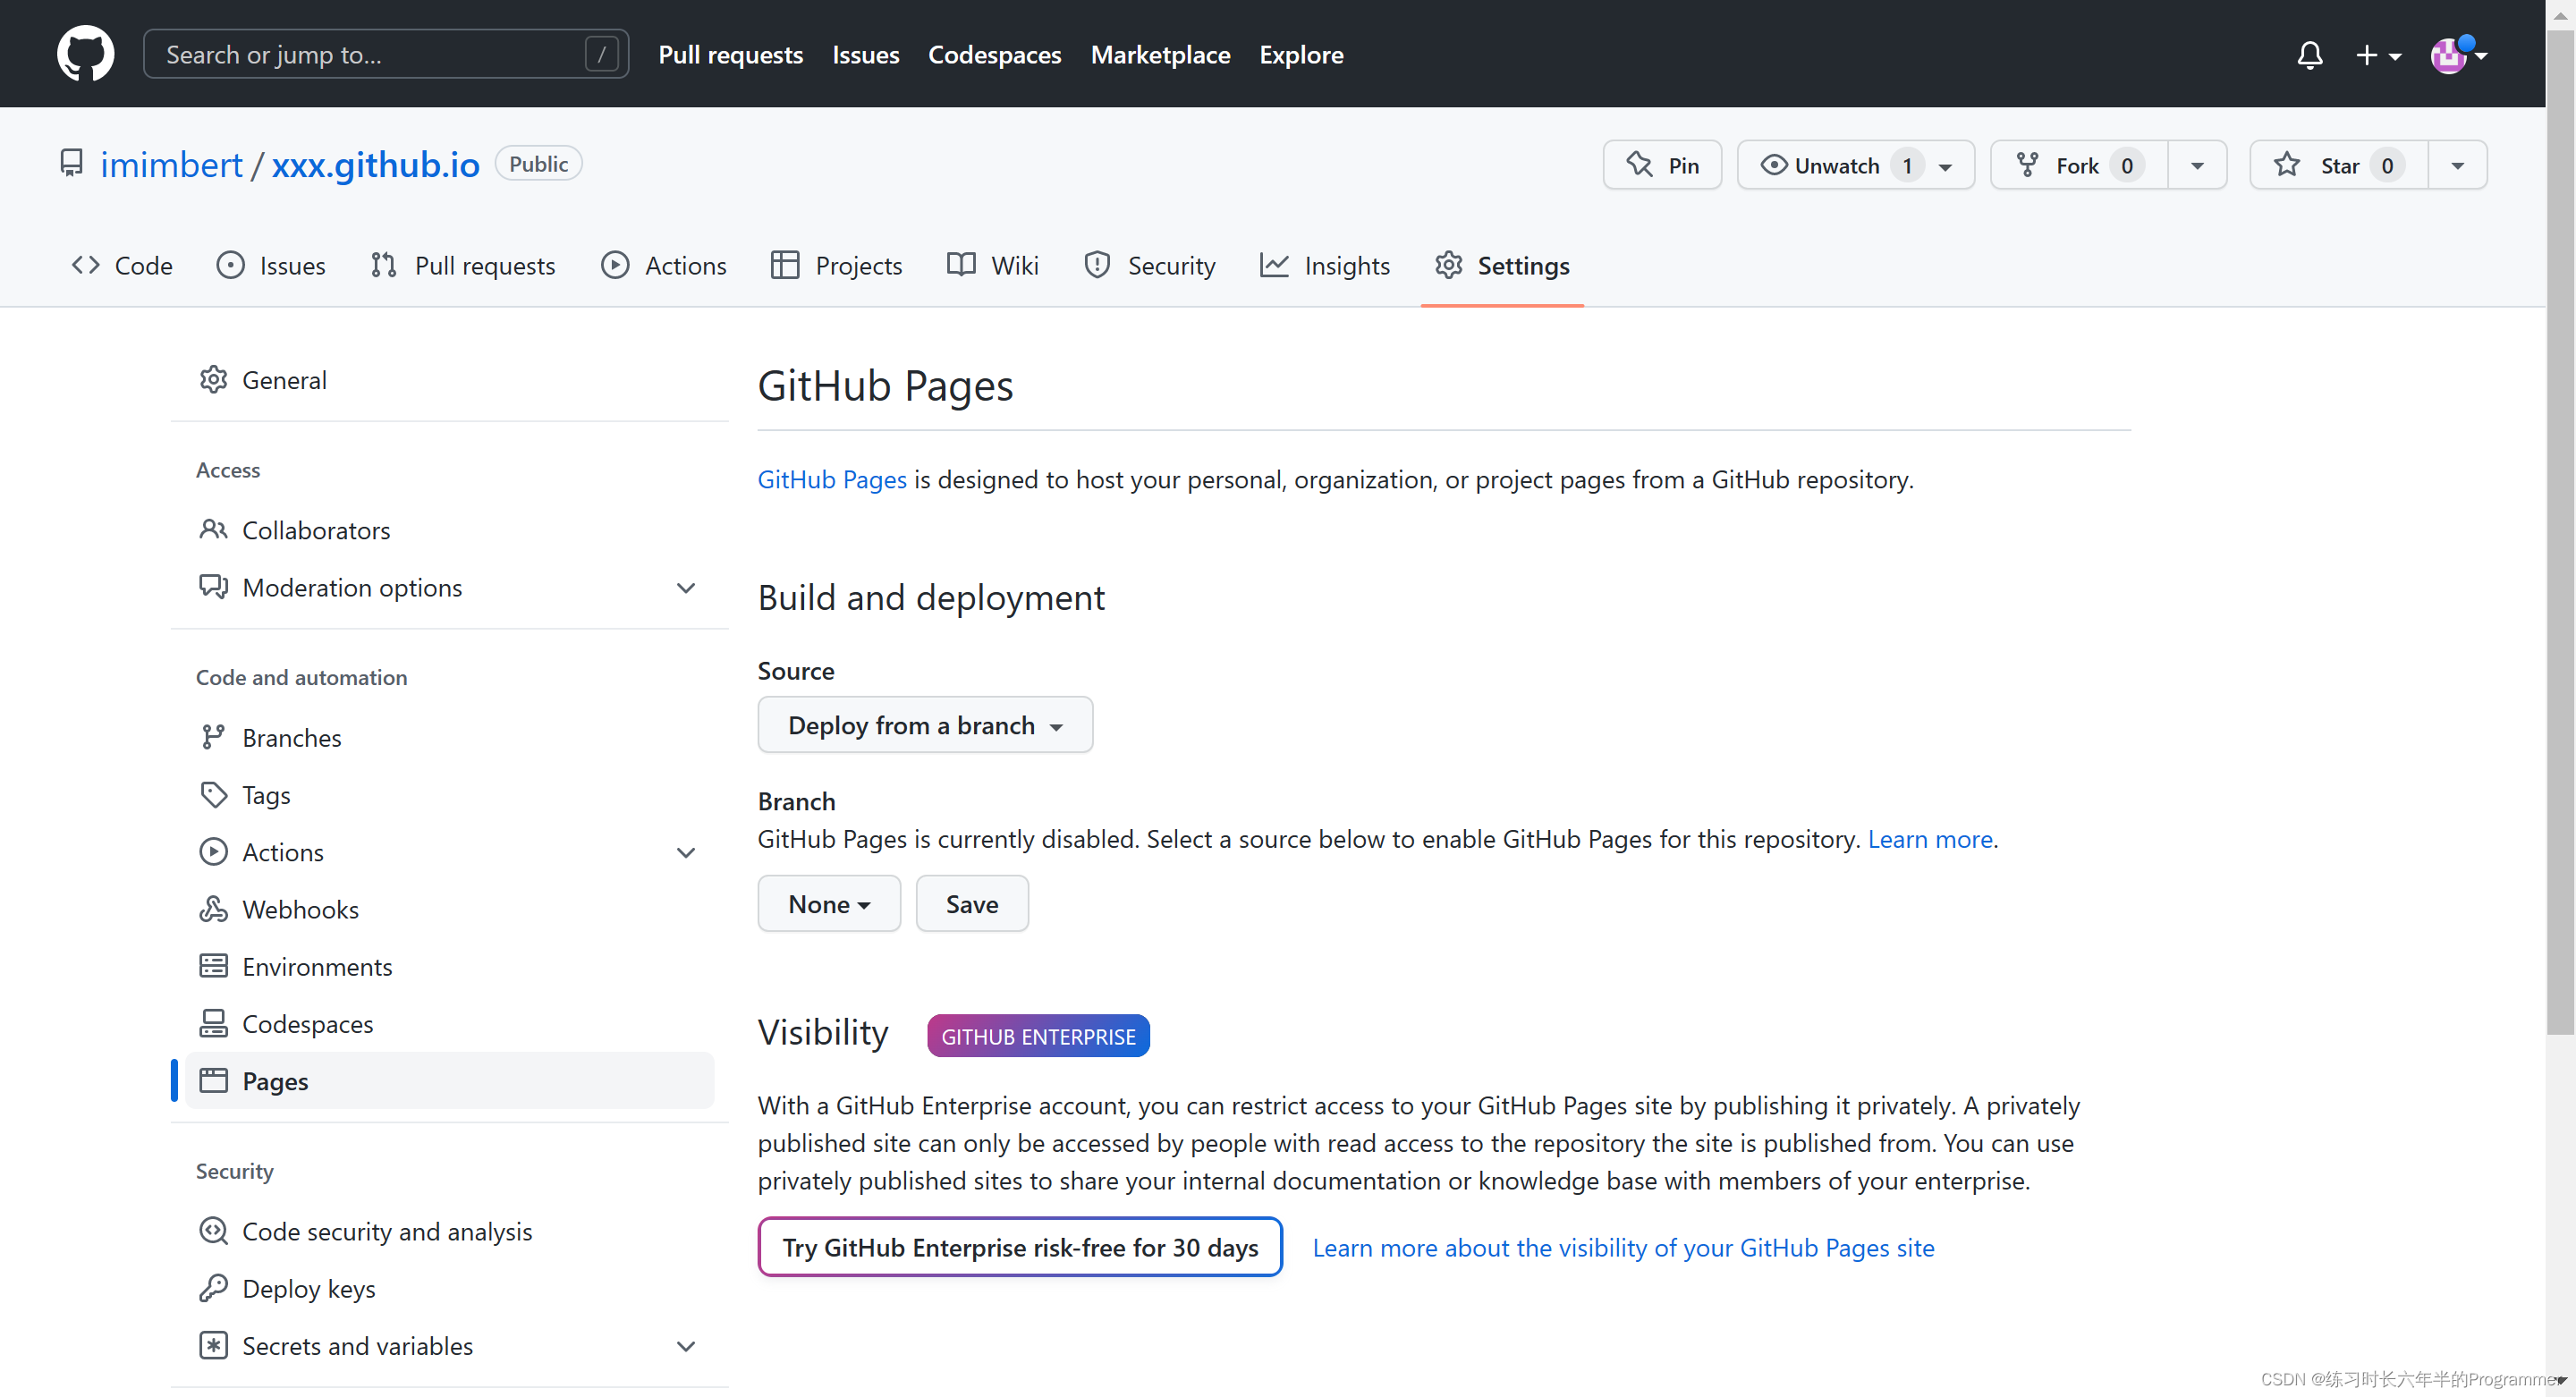Select the Wiki tab
The width and height of the screenshot is (2576, 1397).
tap(994, 265)
